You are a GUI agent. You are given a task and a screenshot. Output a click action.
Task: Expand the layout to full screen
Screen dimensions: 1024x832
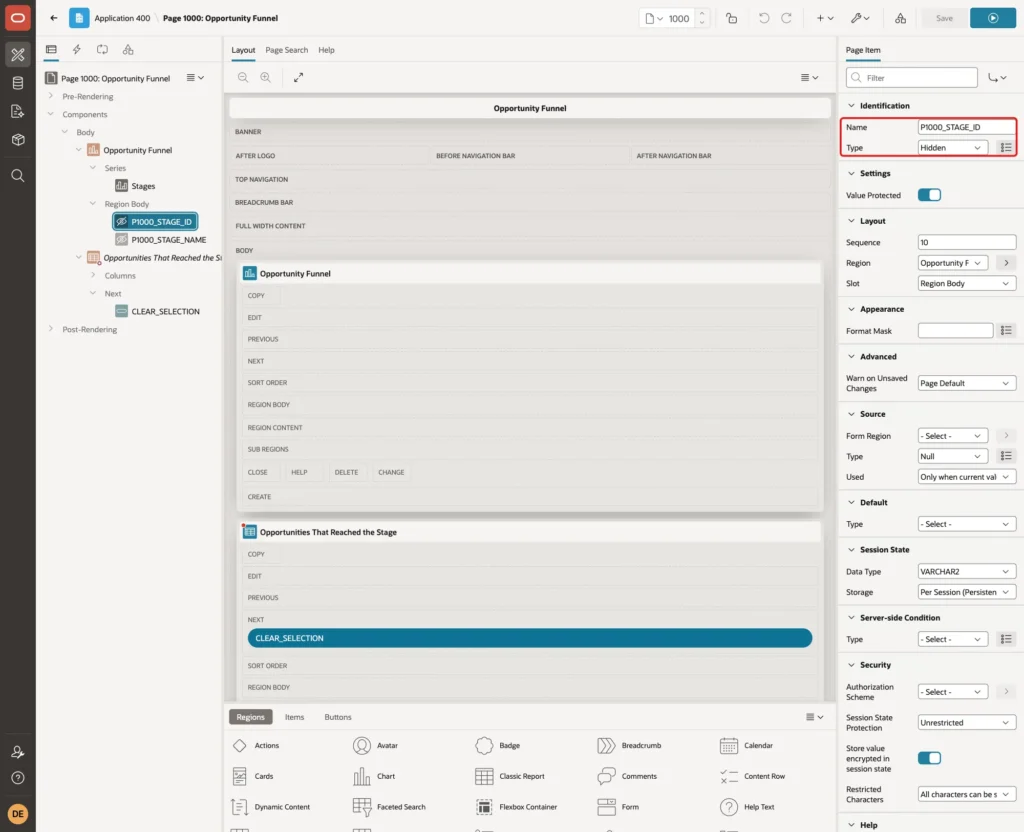298,77
